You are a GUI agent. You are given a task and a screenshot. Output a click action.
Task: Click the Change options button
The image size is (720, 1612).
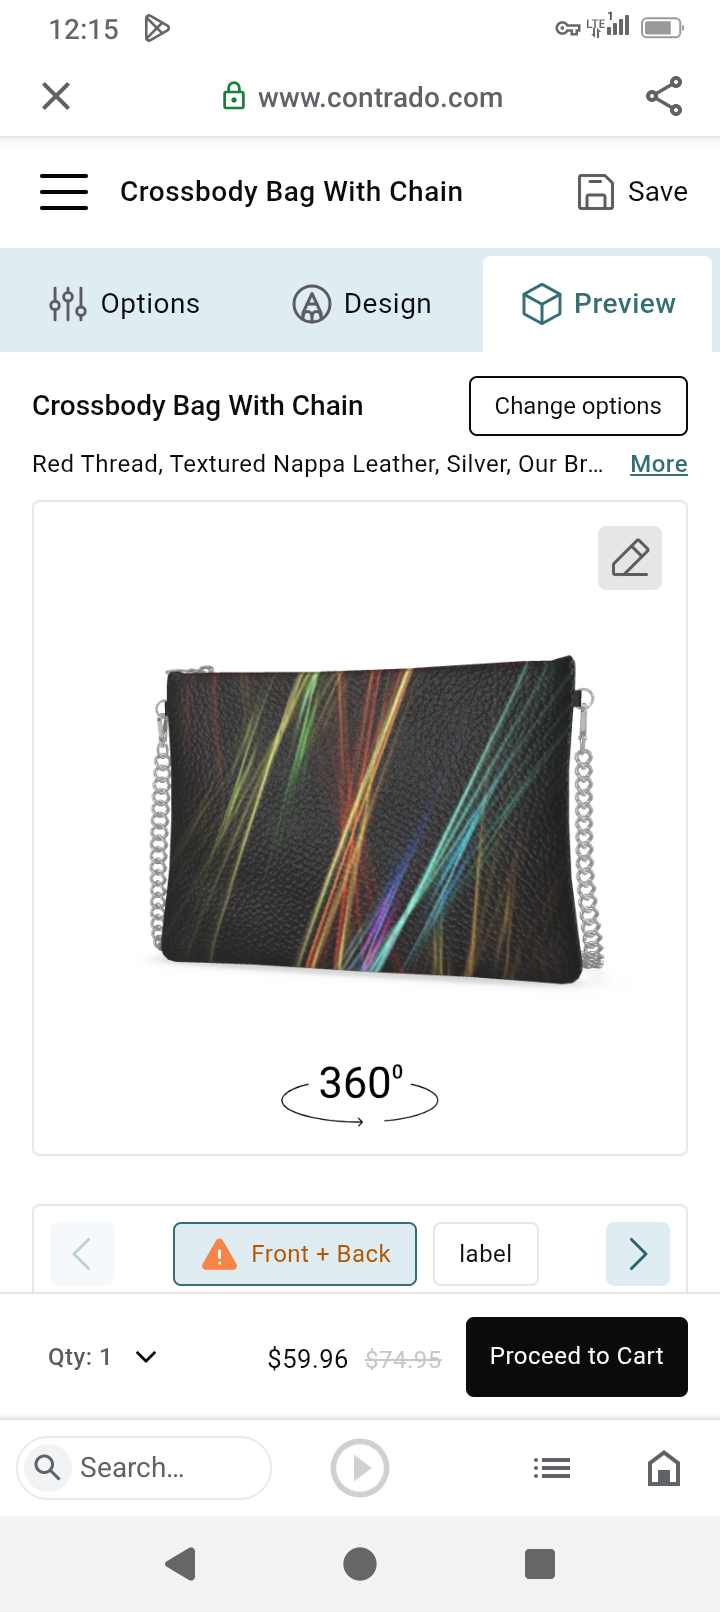click(578, 406)
